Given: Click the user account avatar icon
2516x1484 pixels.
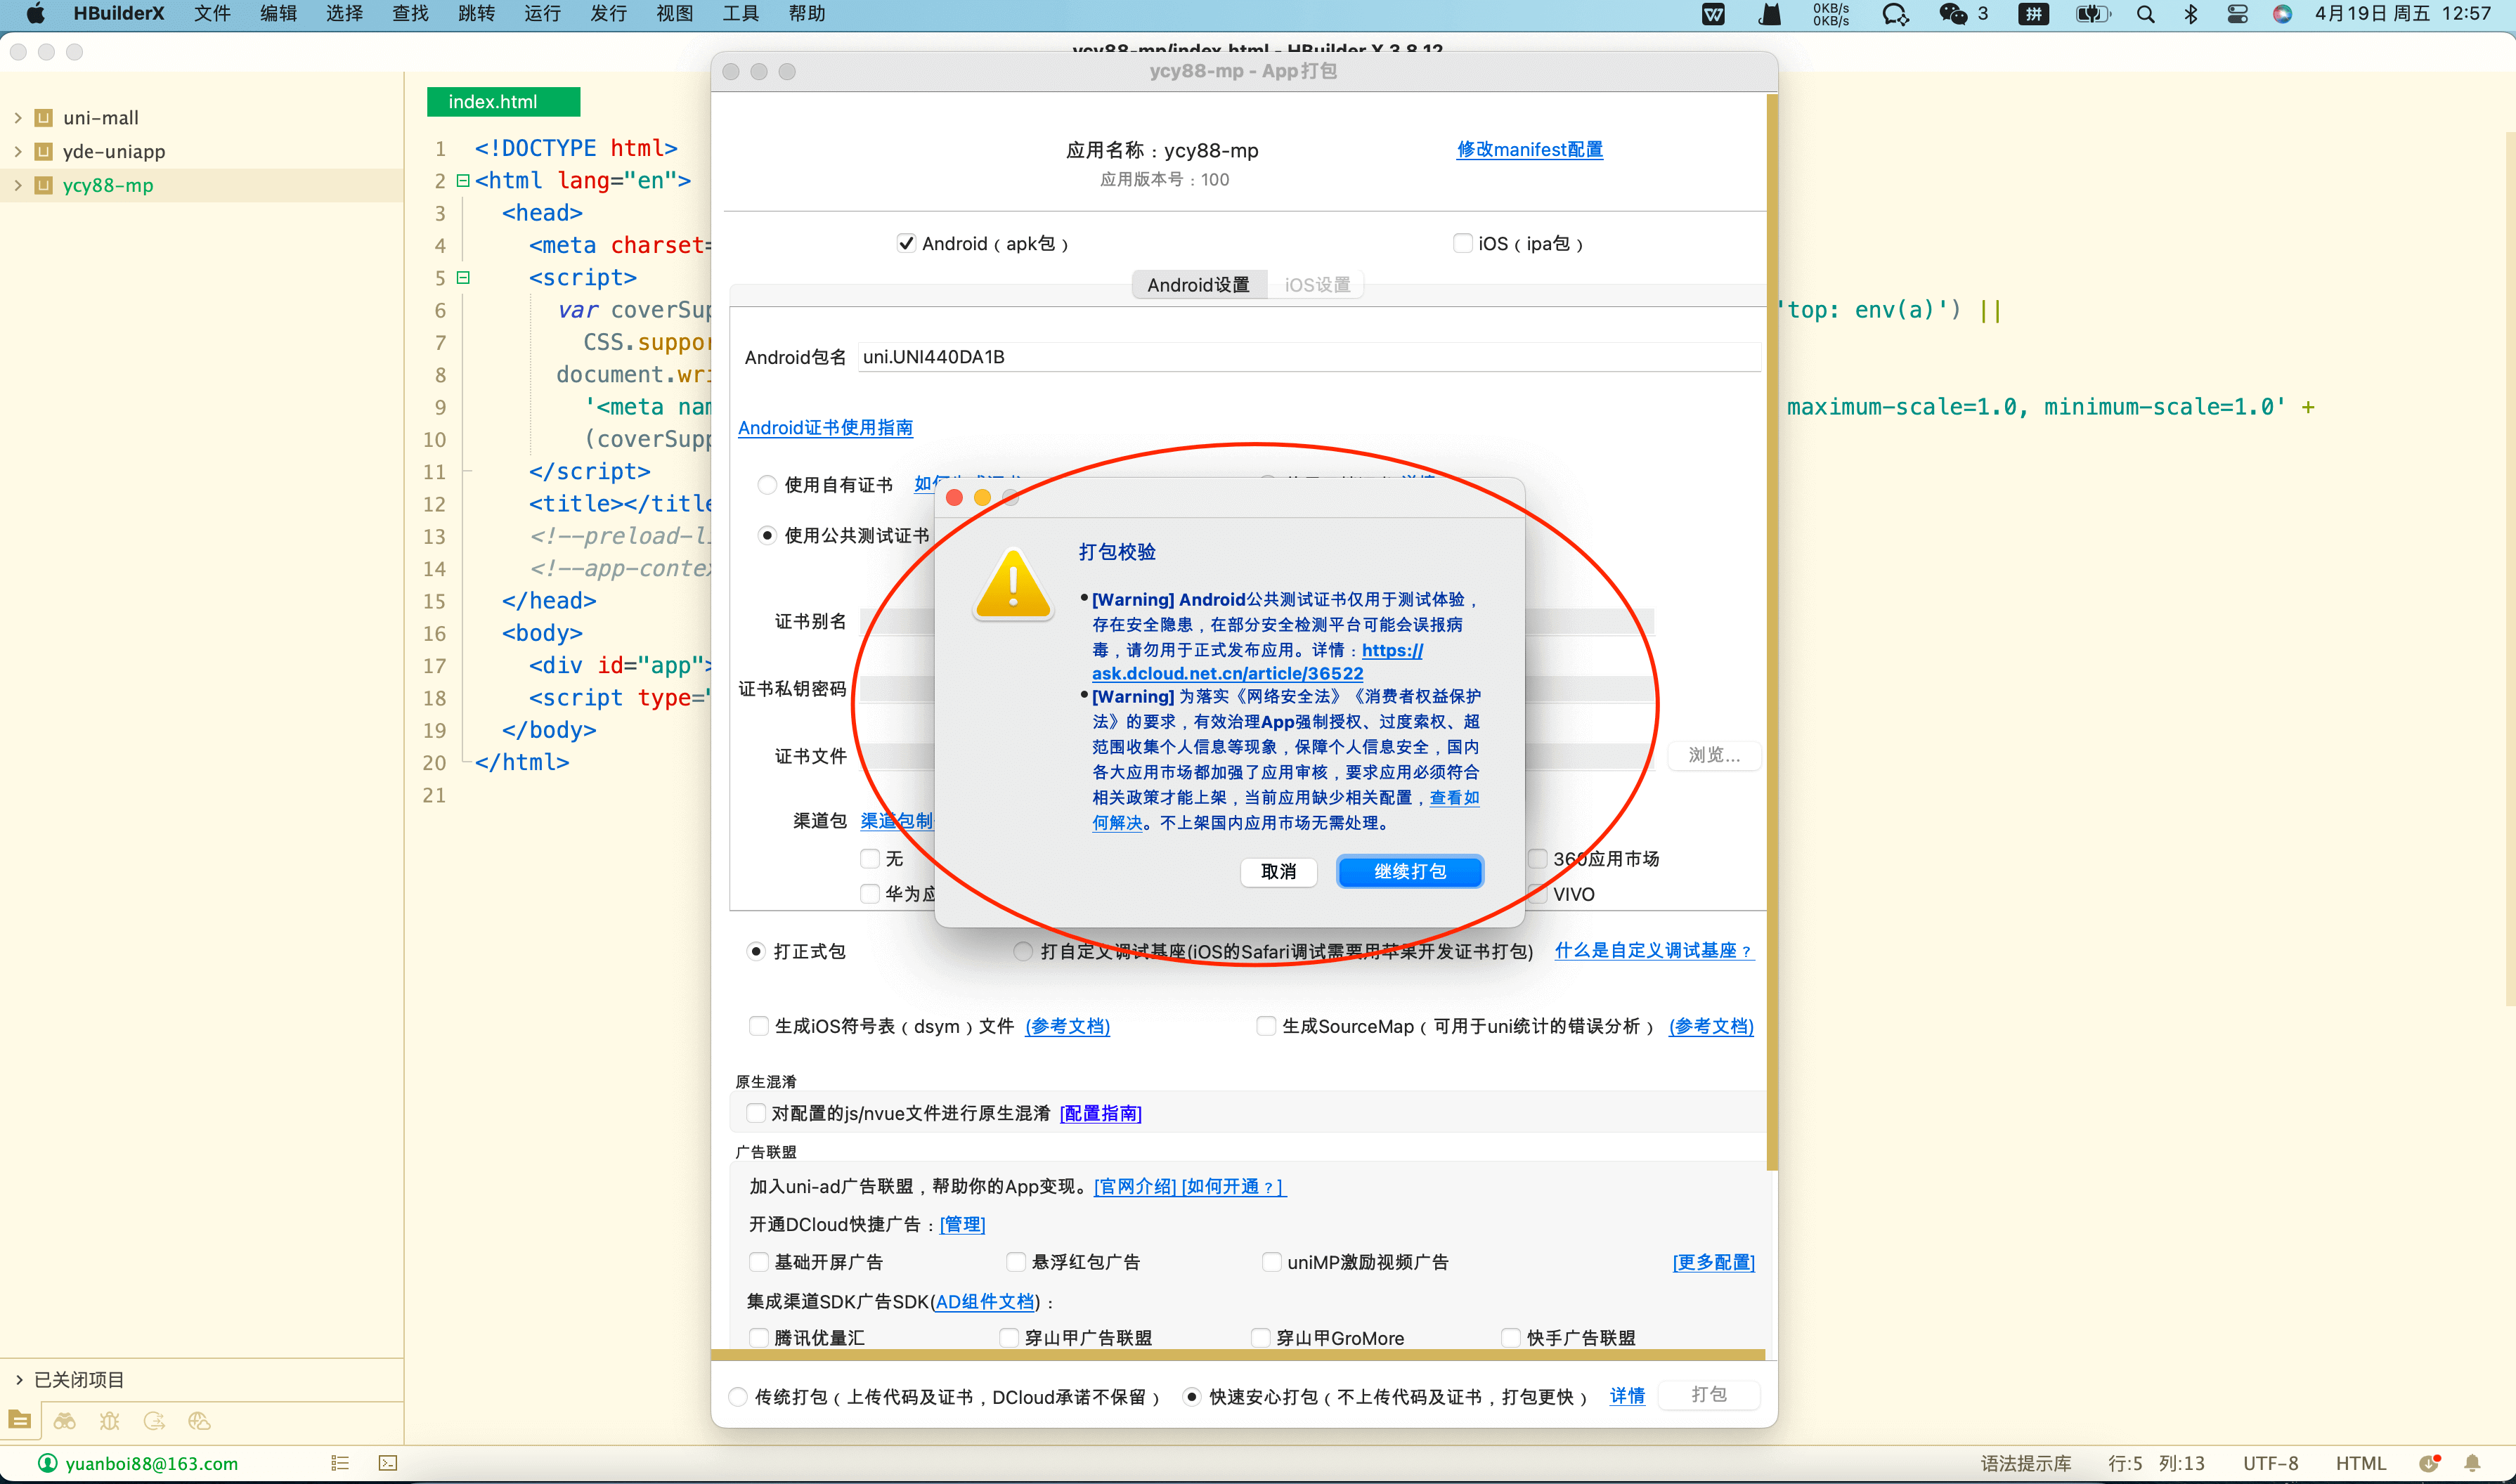Looking at the screenshot, I should pos(47,1463).
